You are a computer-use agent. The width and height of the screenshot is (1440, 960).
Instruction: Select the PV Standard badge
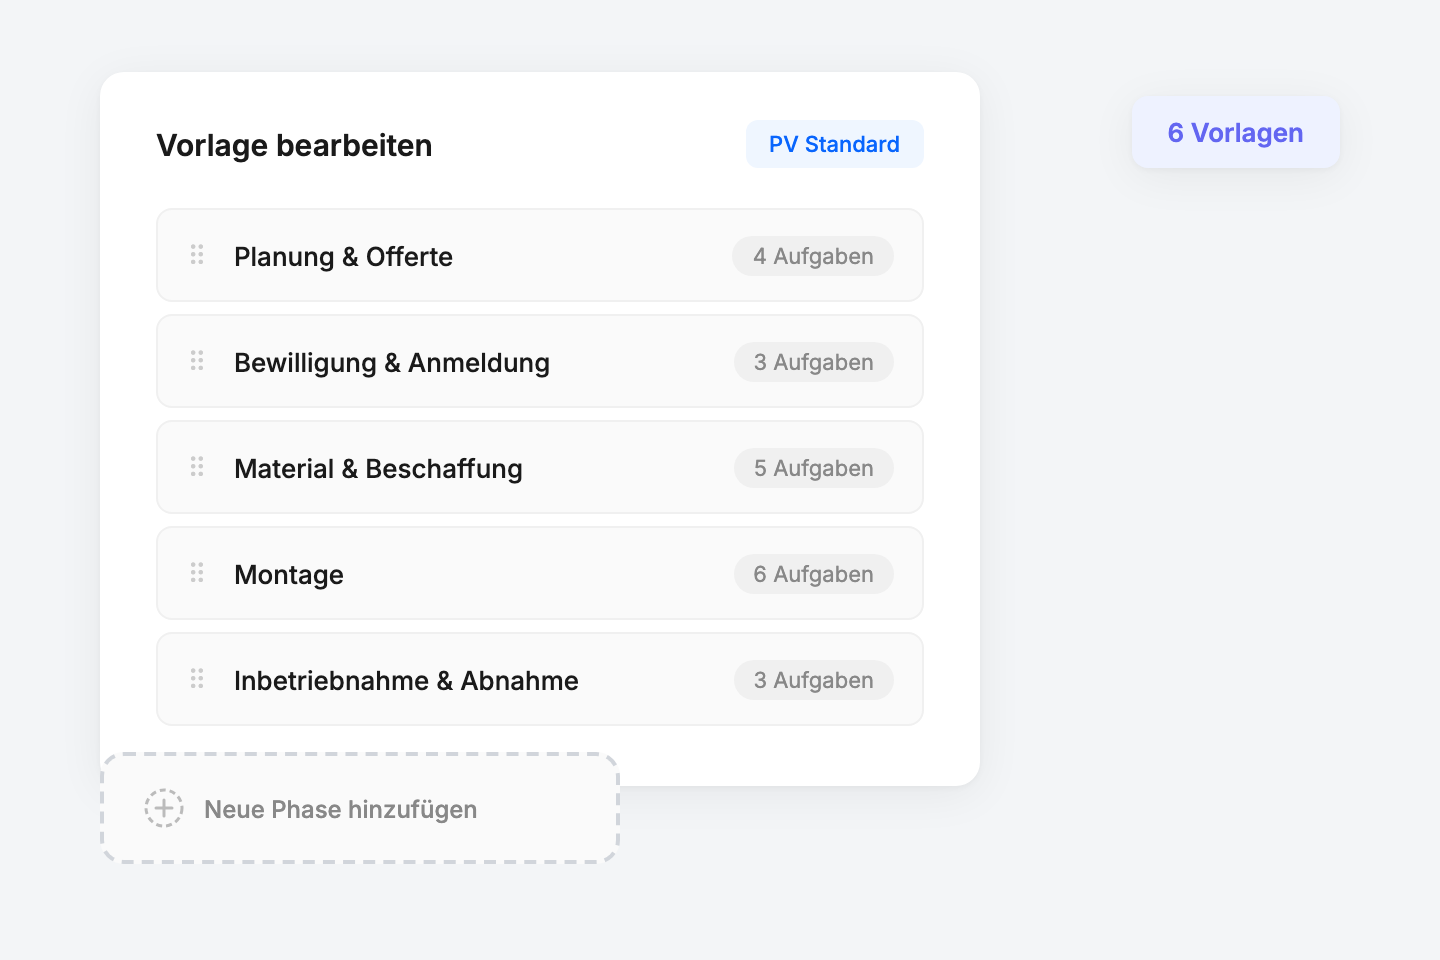pyautogui.click(x=834, y=144)
